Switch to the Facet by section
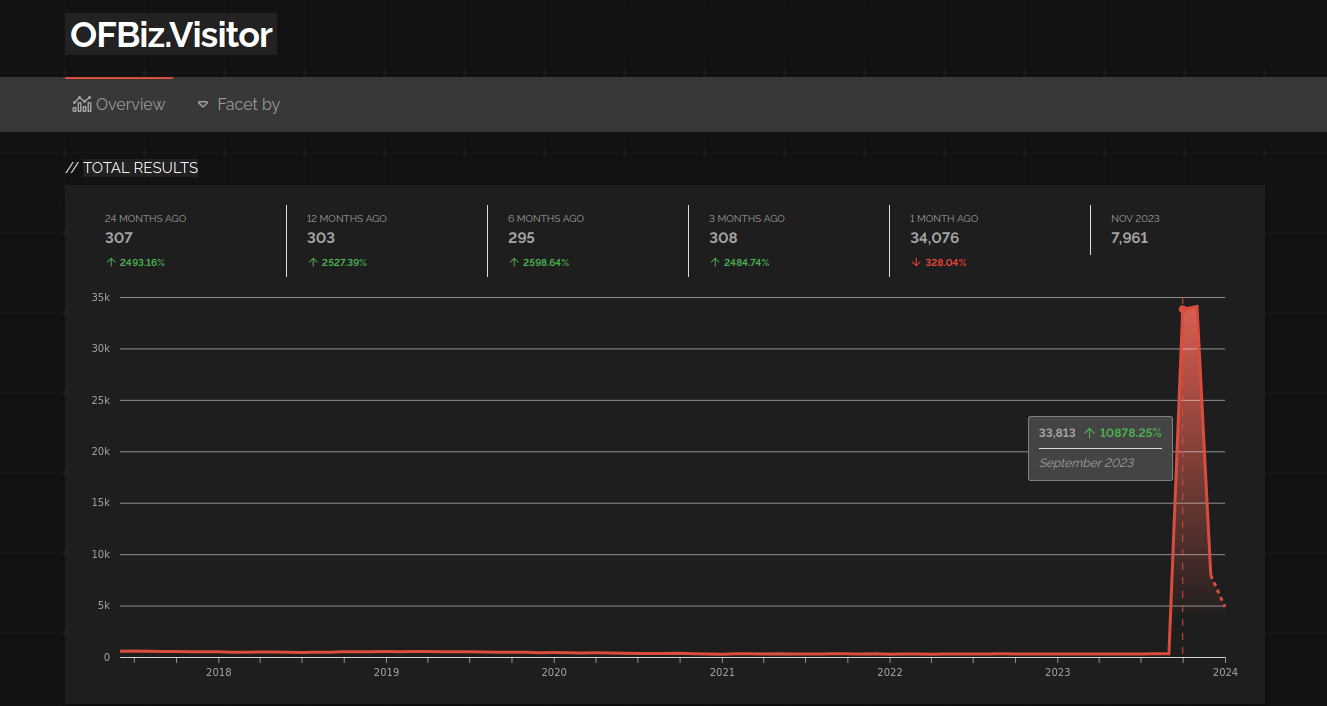 point(248,104)
